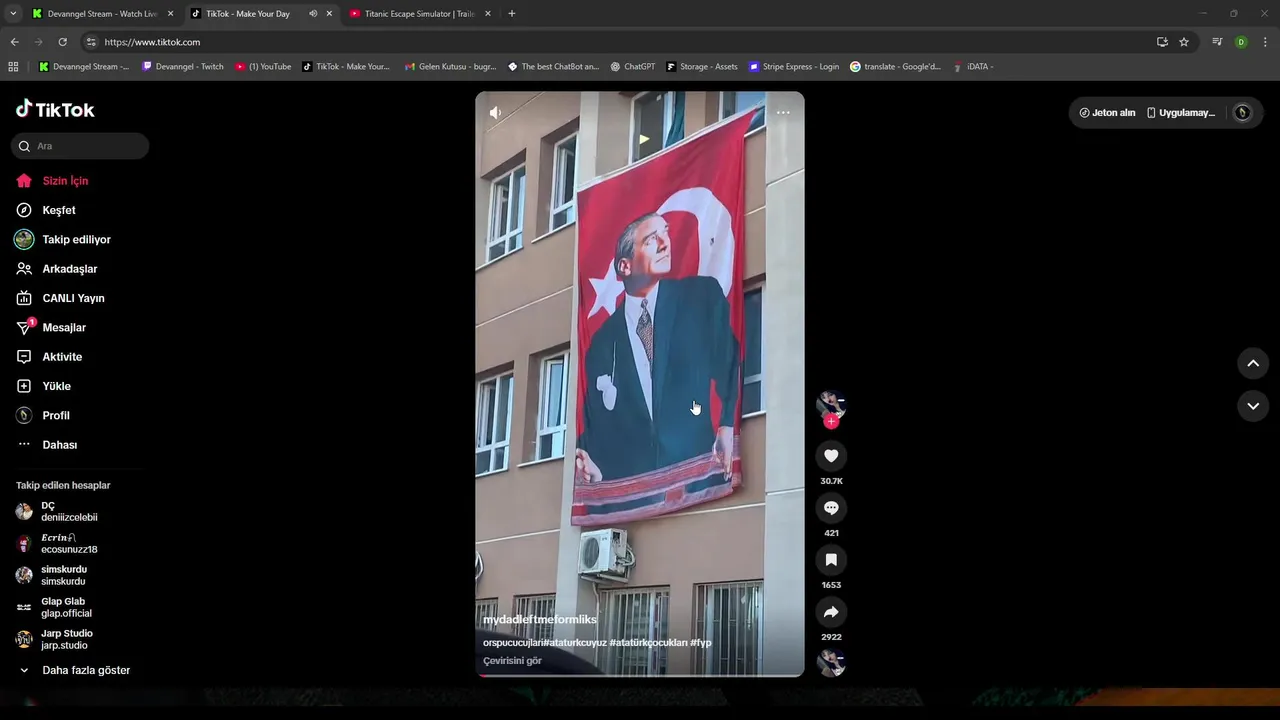Click the #fyp hashtag
The image size is (1280, 720).
coord(701,643)
